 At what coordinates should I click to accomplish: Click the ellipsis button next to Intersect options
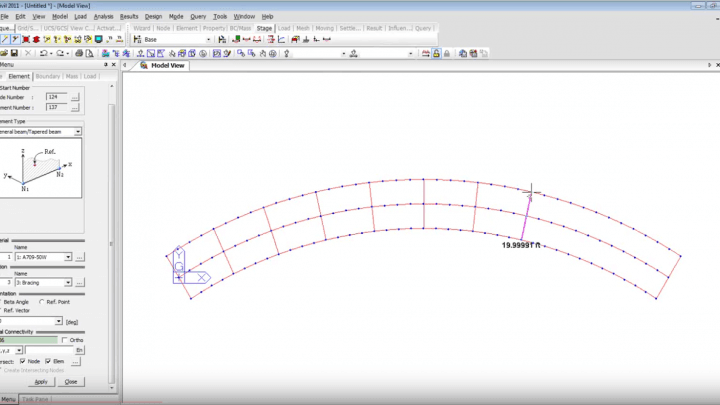pyautogui.click(x=75, y=362)
